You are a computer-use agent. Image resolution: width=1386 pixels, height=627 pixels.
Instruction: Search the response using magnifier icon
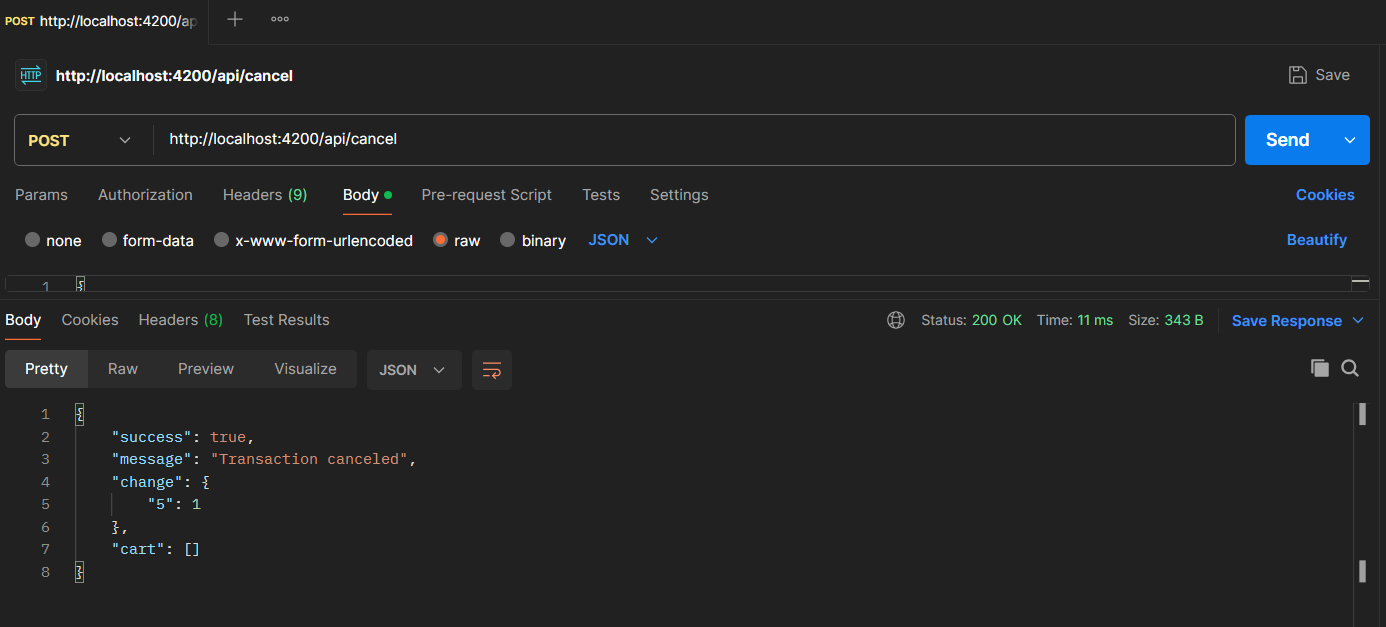coord(1350,368)
